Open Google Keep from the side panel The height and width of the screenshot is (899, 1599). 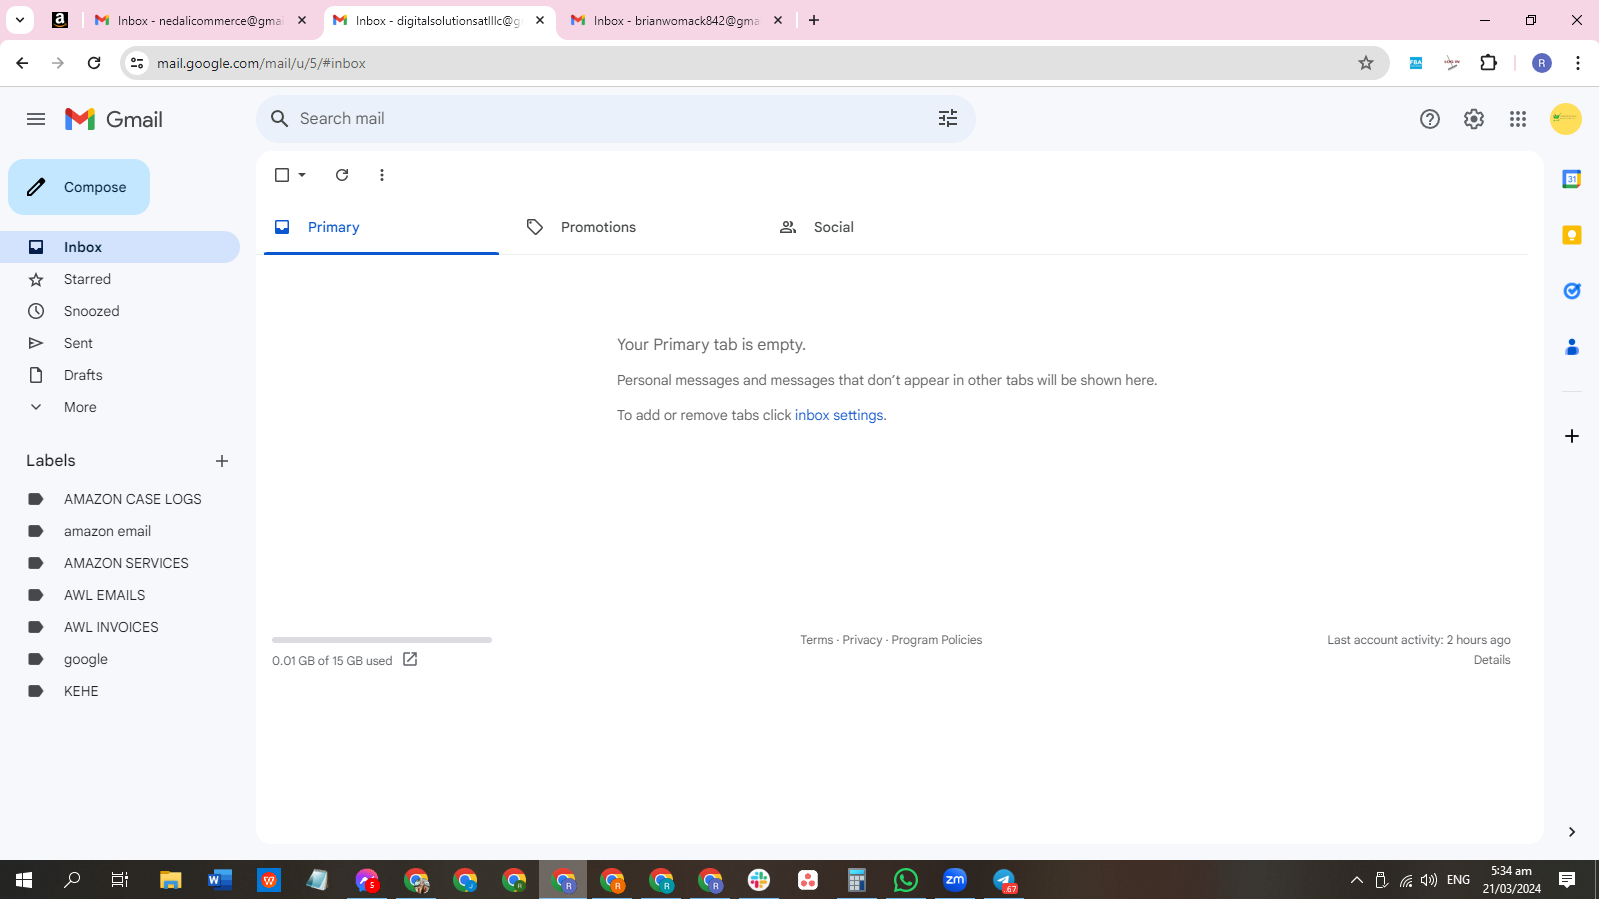point(1571,235)
